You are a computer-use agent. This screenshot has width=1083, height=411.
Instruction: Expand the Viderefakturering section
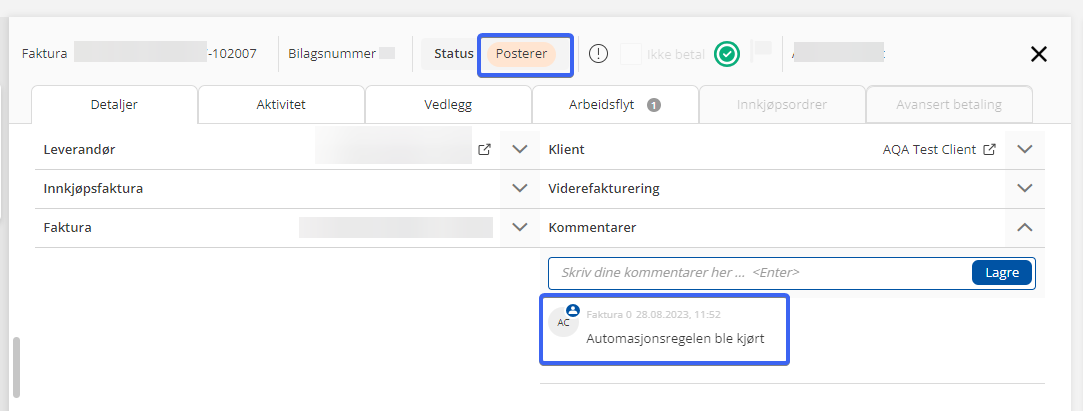coord(1024,188)
